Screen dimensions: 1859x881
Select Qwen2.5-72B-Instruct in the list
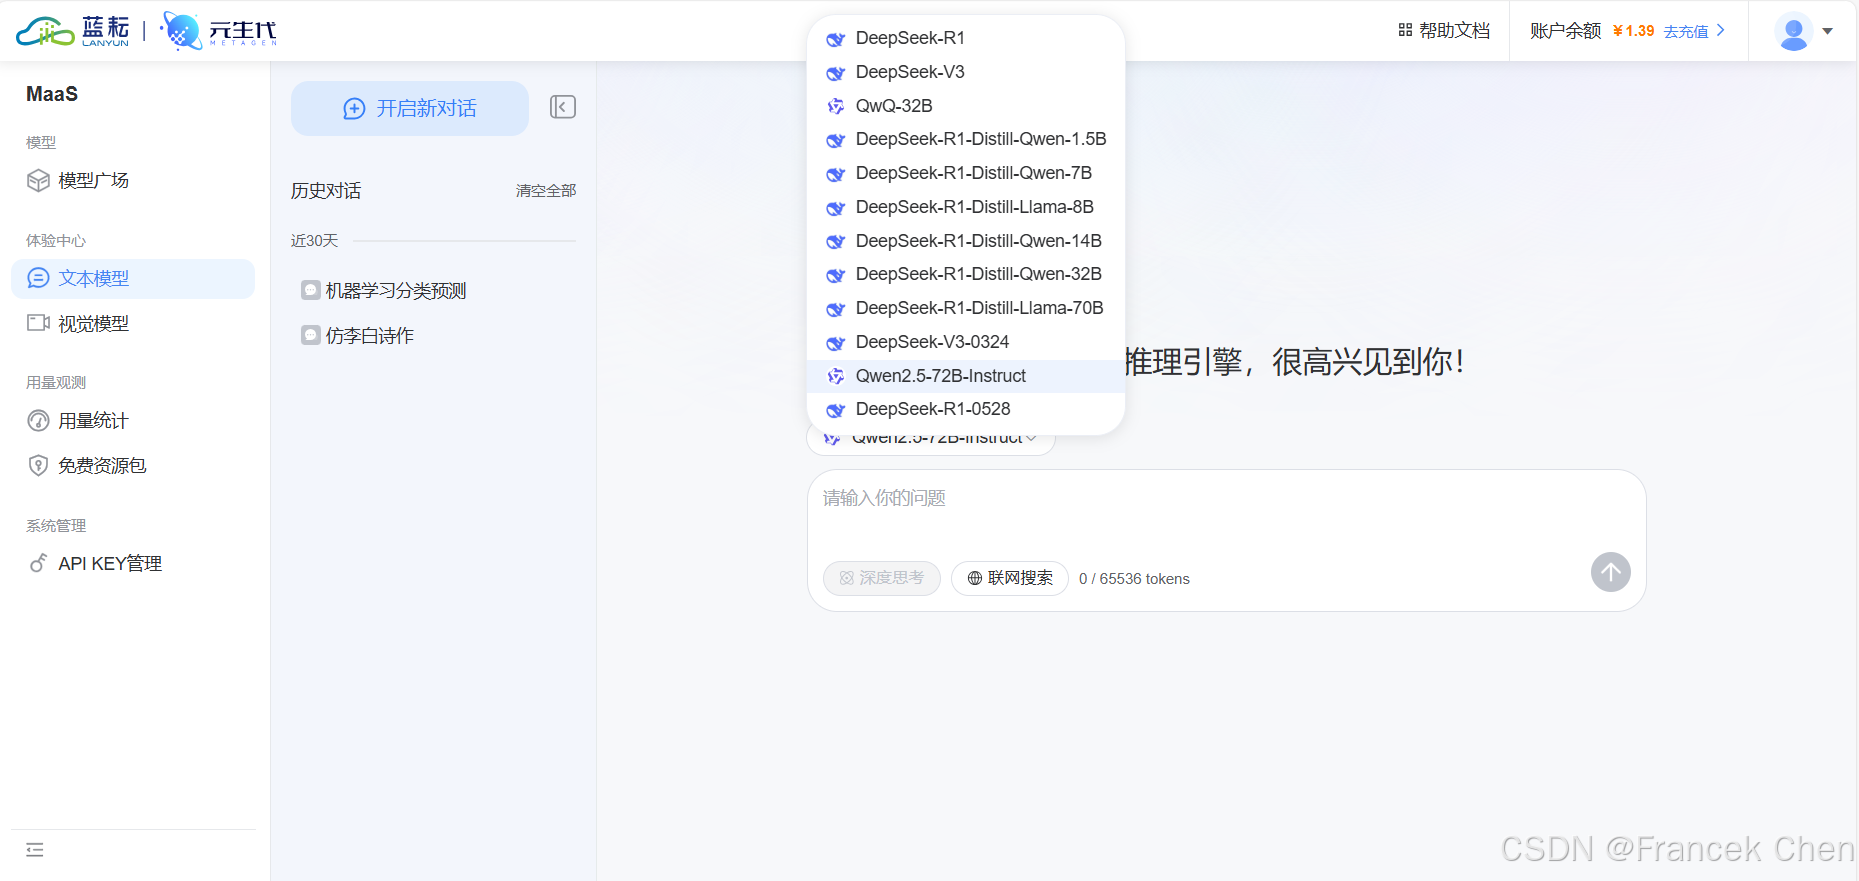966,376
